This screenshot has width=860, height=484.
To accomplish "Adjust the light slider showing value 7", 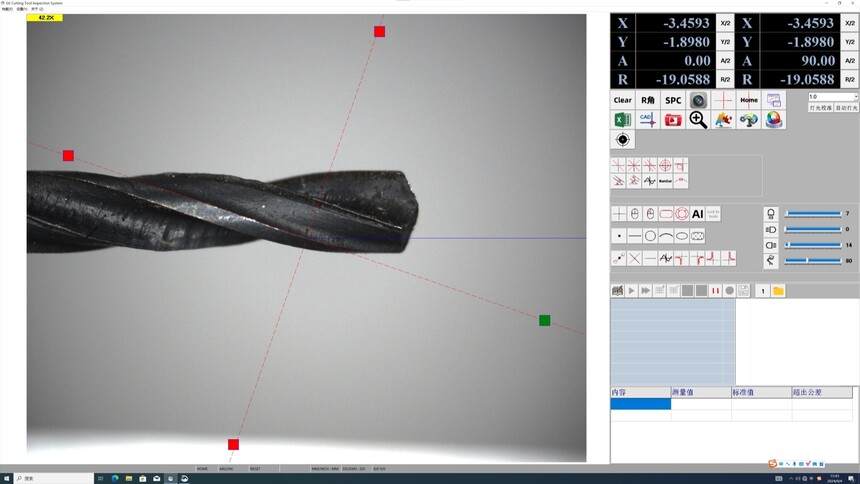I will pos(813,213).
